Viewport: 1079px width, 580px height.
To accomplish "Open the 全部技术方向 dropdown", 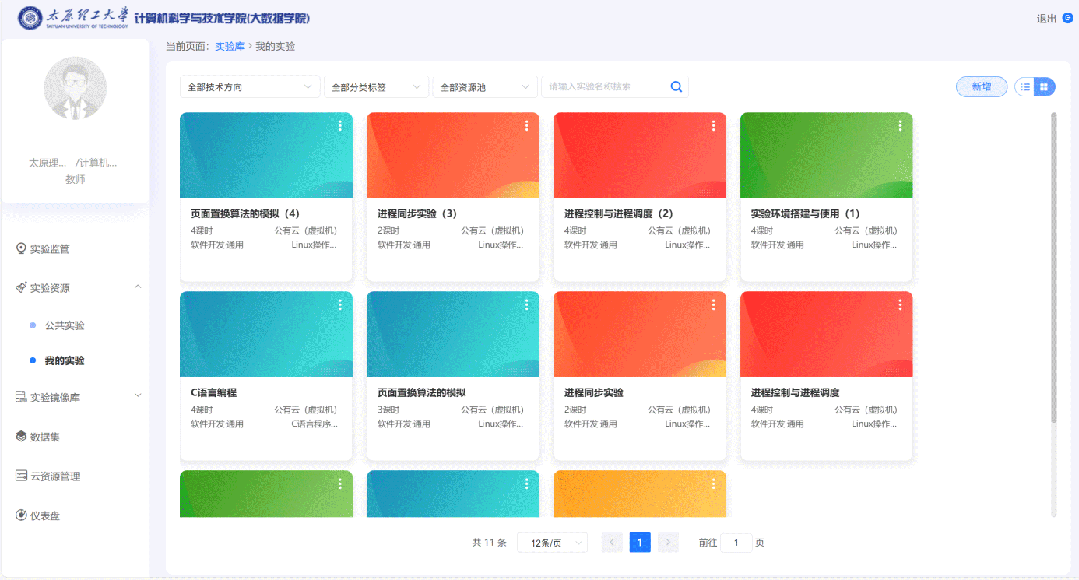I will [x=249, y=87].
